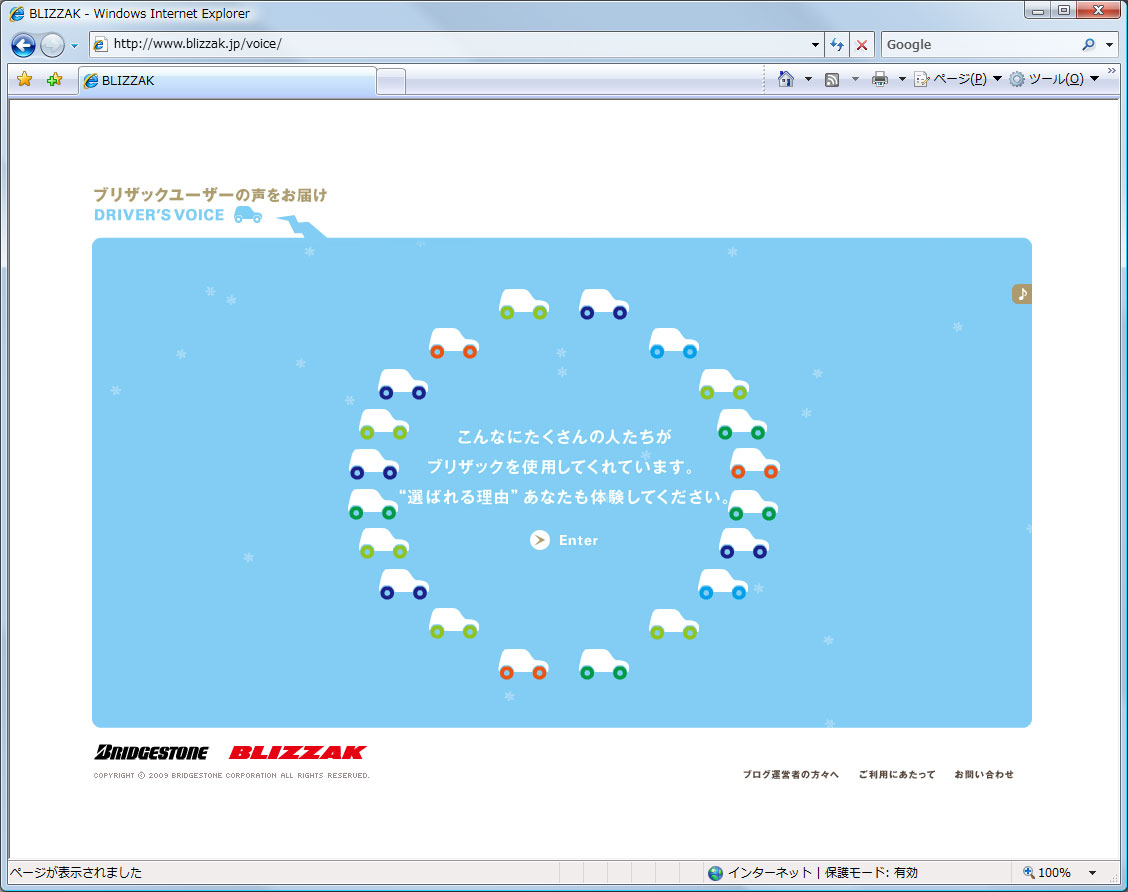
Task: Click the browser Forward arrow button
Action: pos(52,45)
